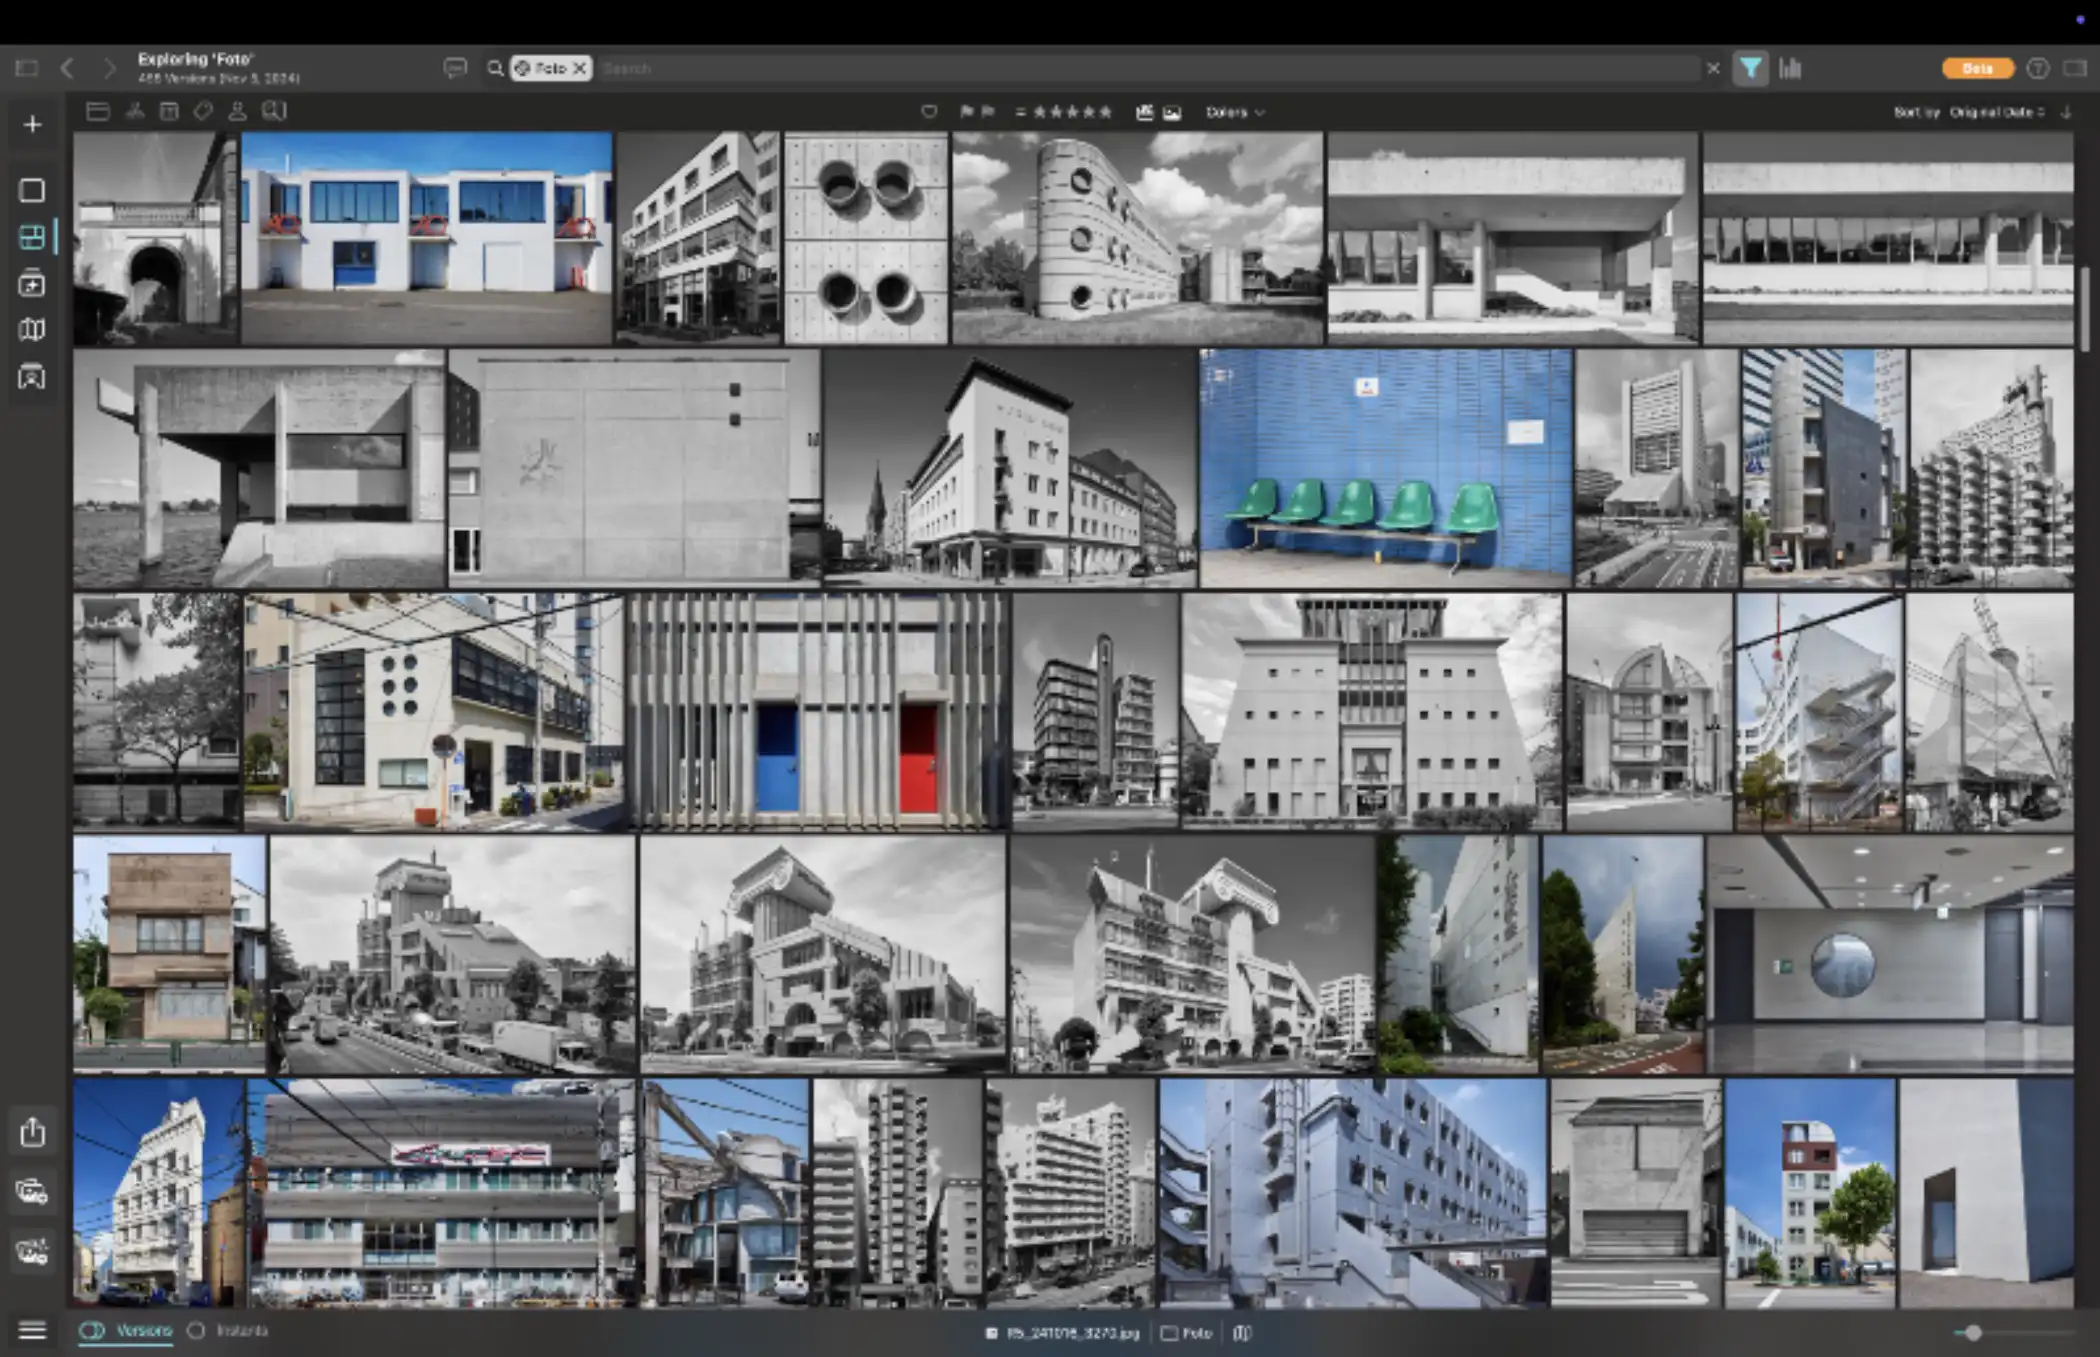Click the compare icon in status bar
This screenshot has width=2100, height=1357.
coord(1242,1333)
